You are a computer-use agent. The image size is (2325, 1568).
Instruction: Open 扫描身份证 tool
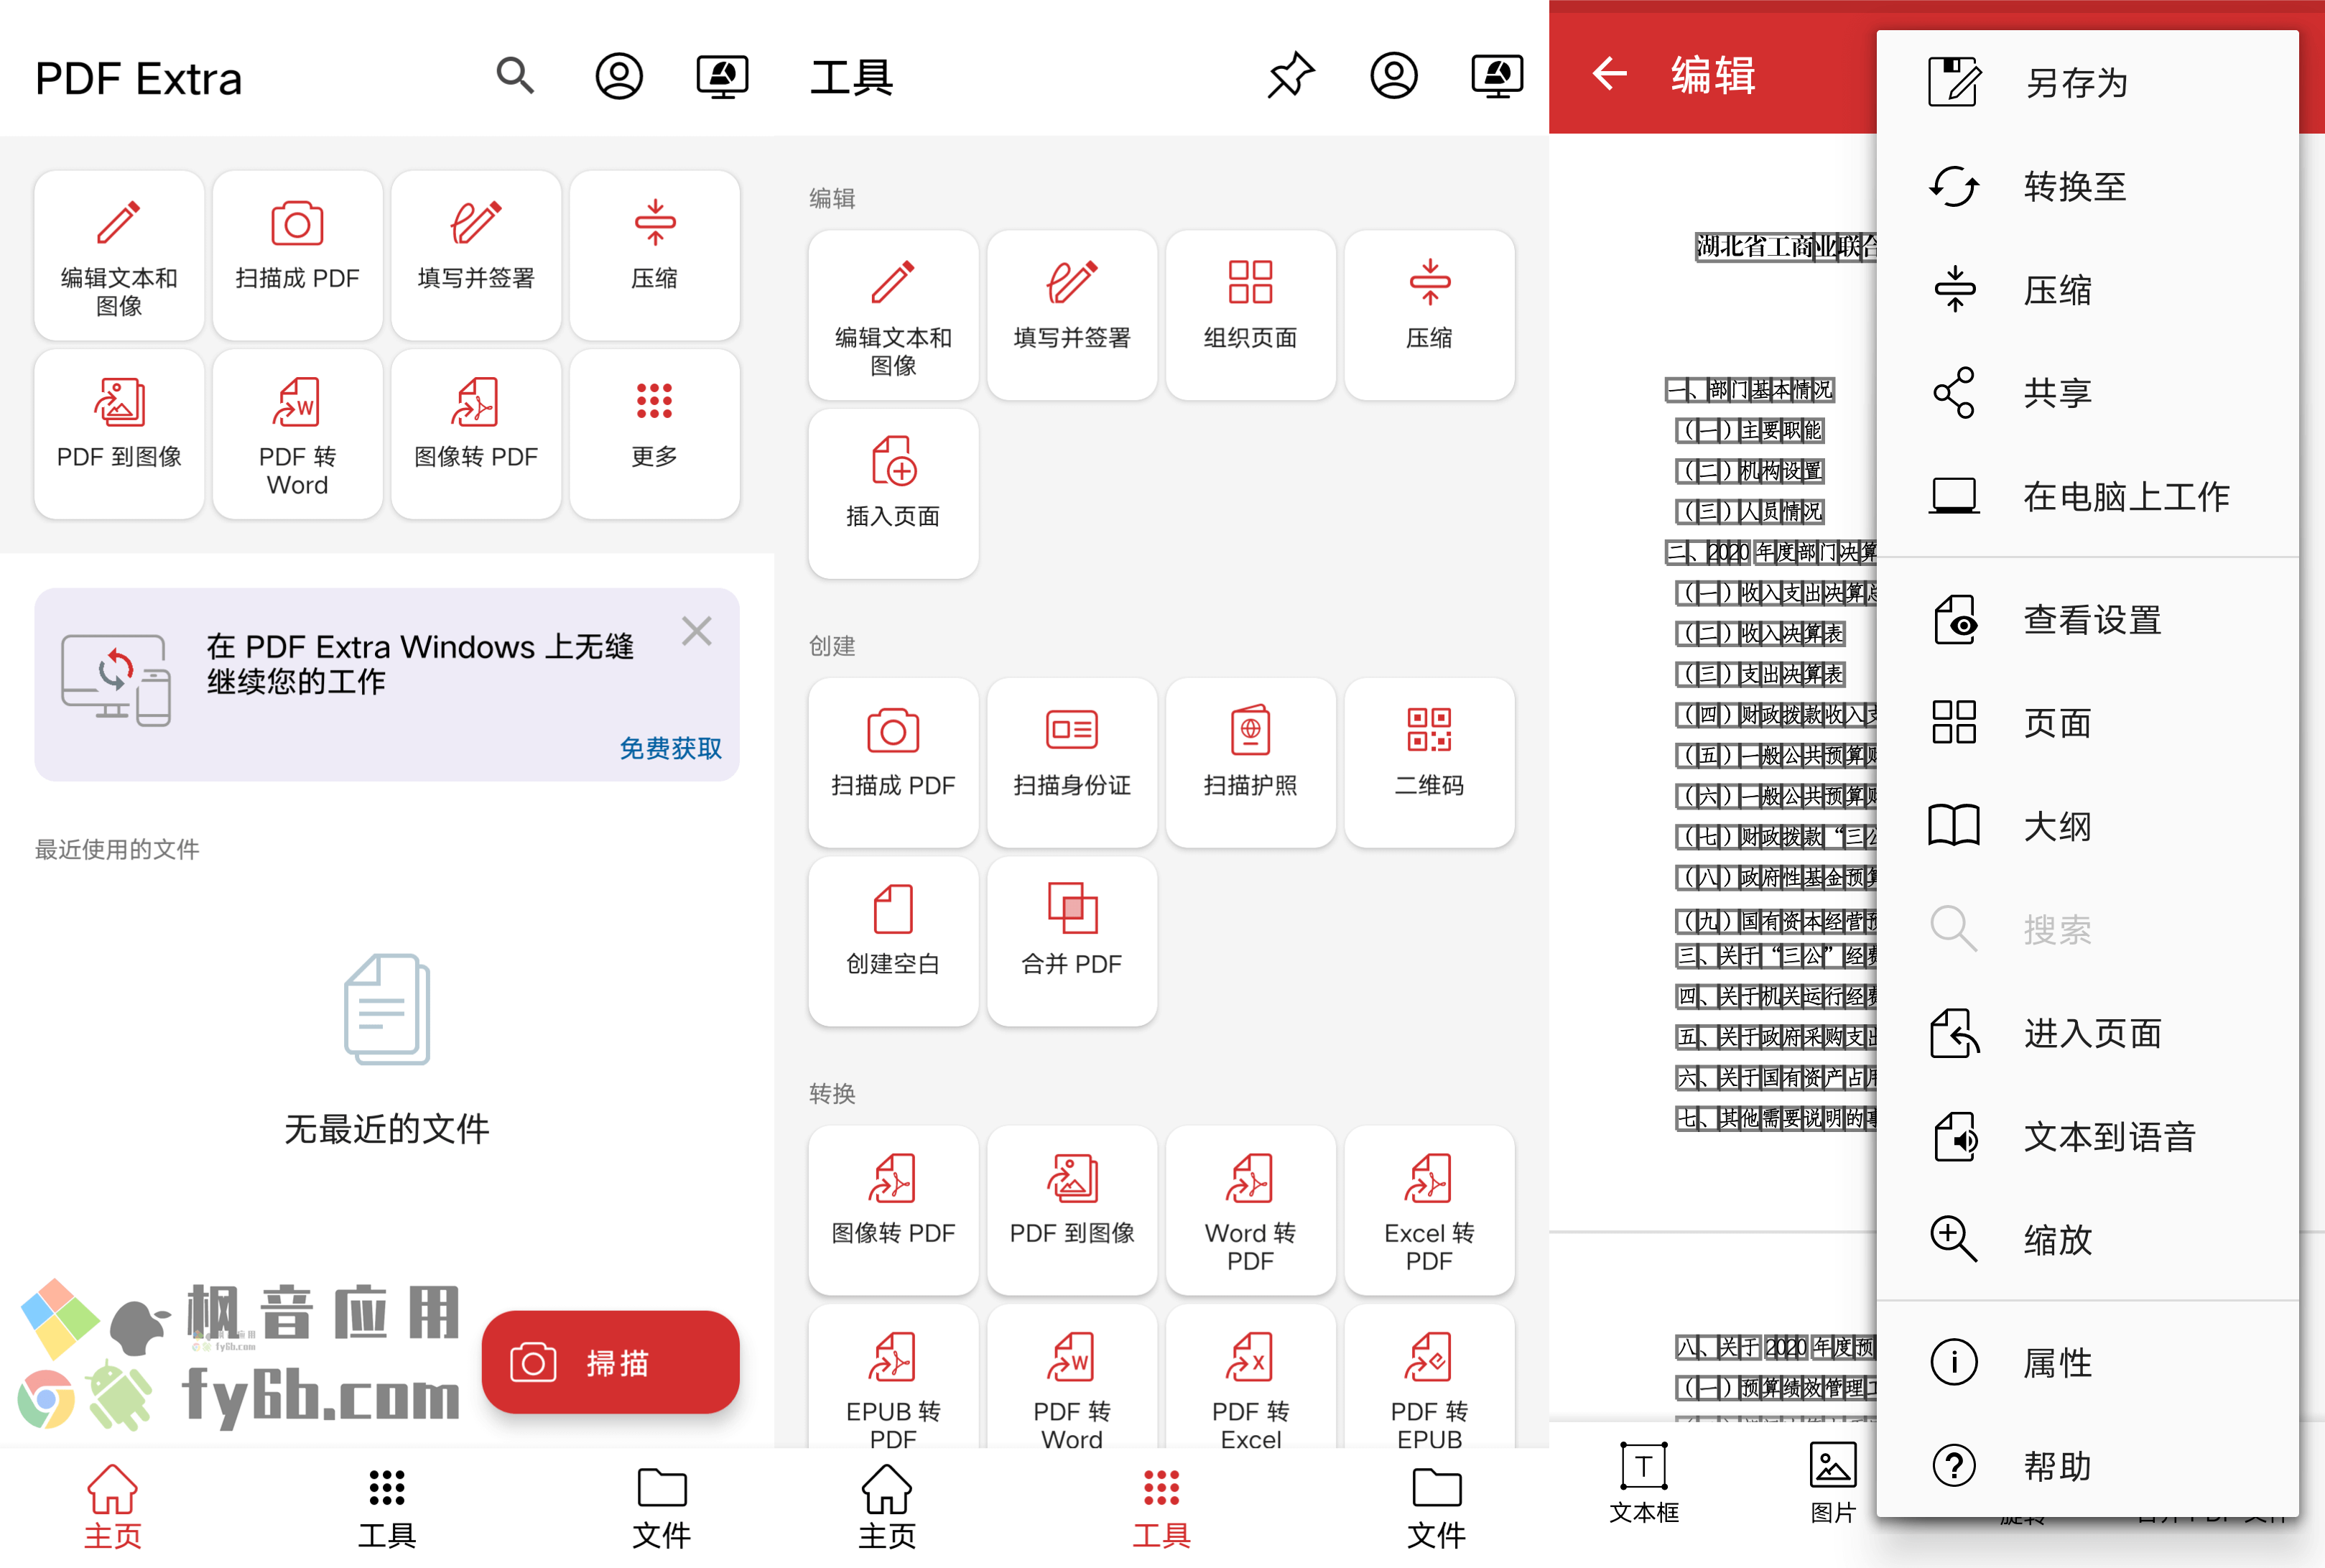[1072, 763]
